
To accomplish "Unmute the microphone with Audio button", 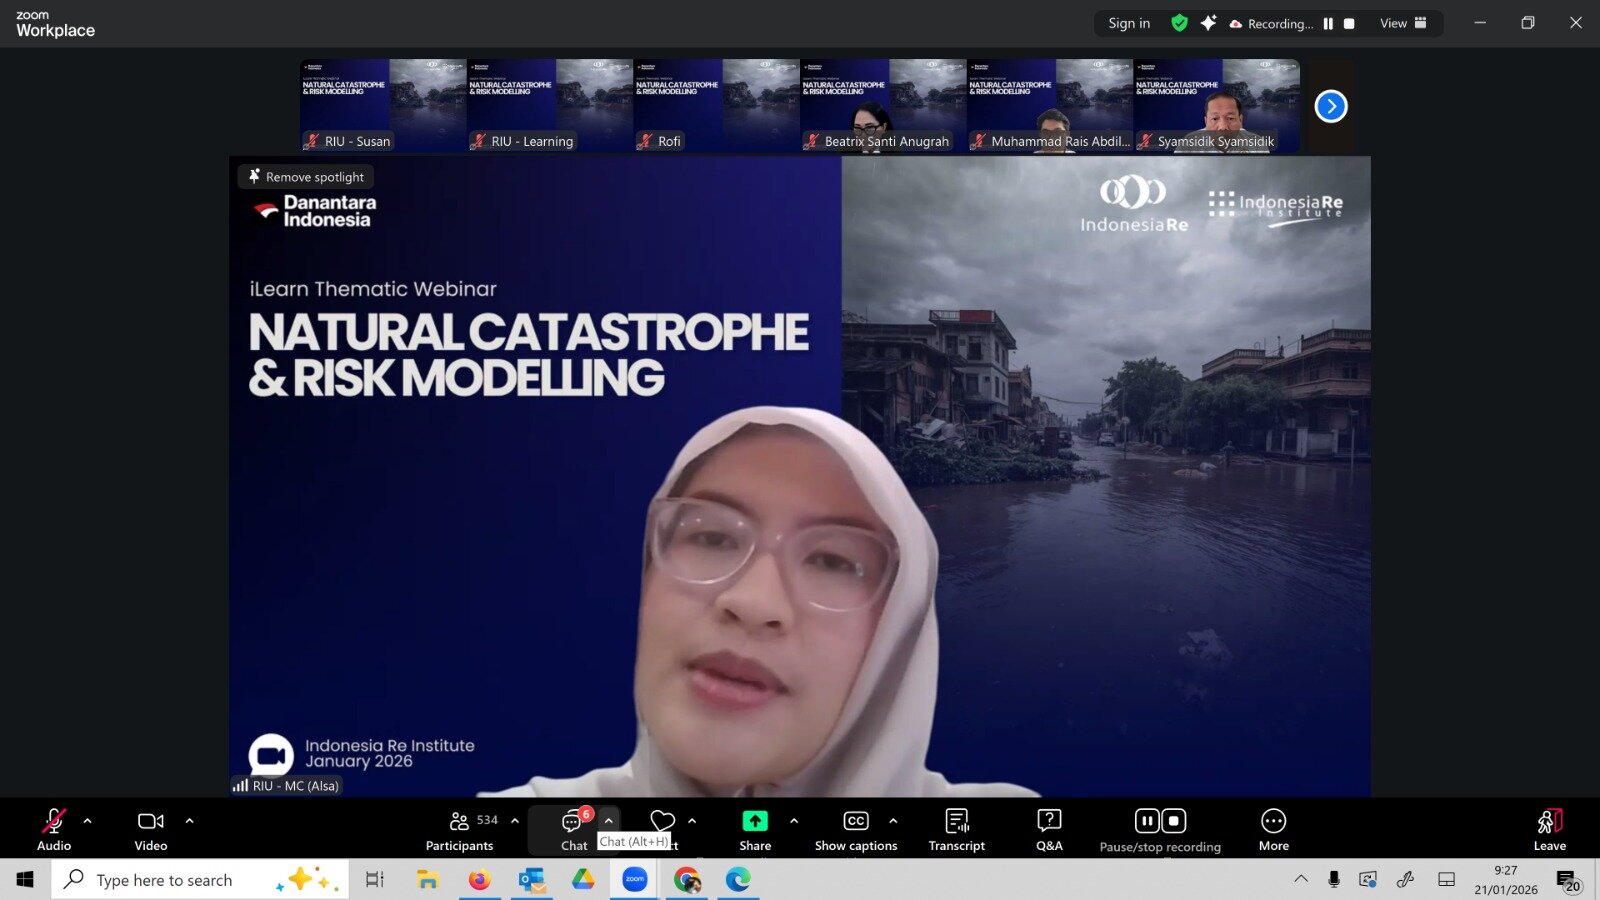I will 54,830.
